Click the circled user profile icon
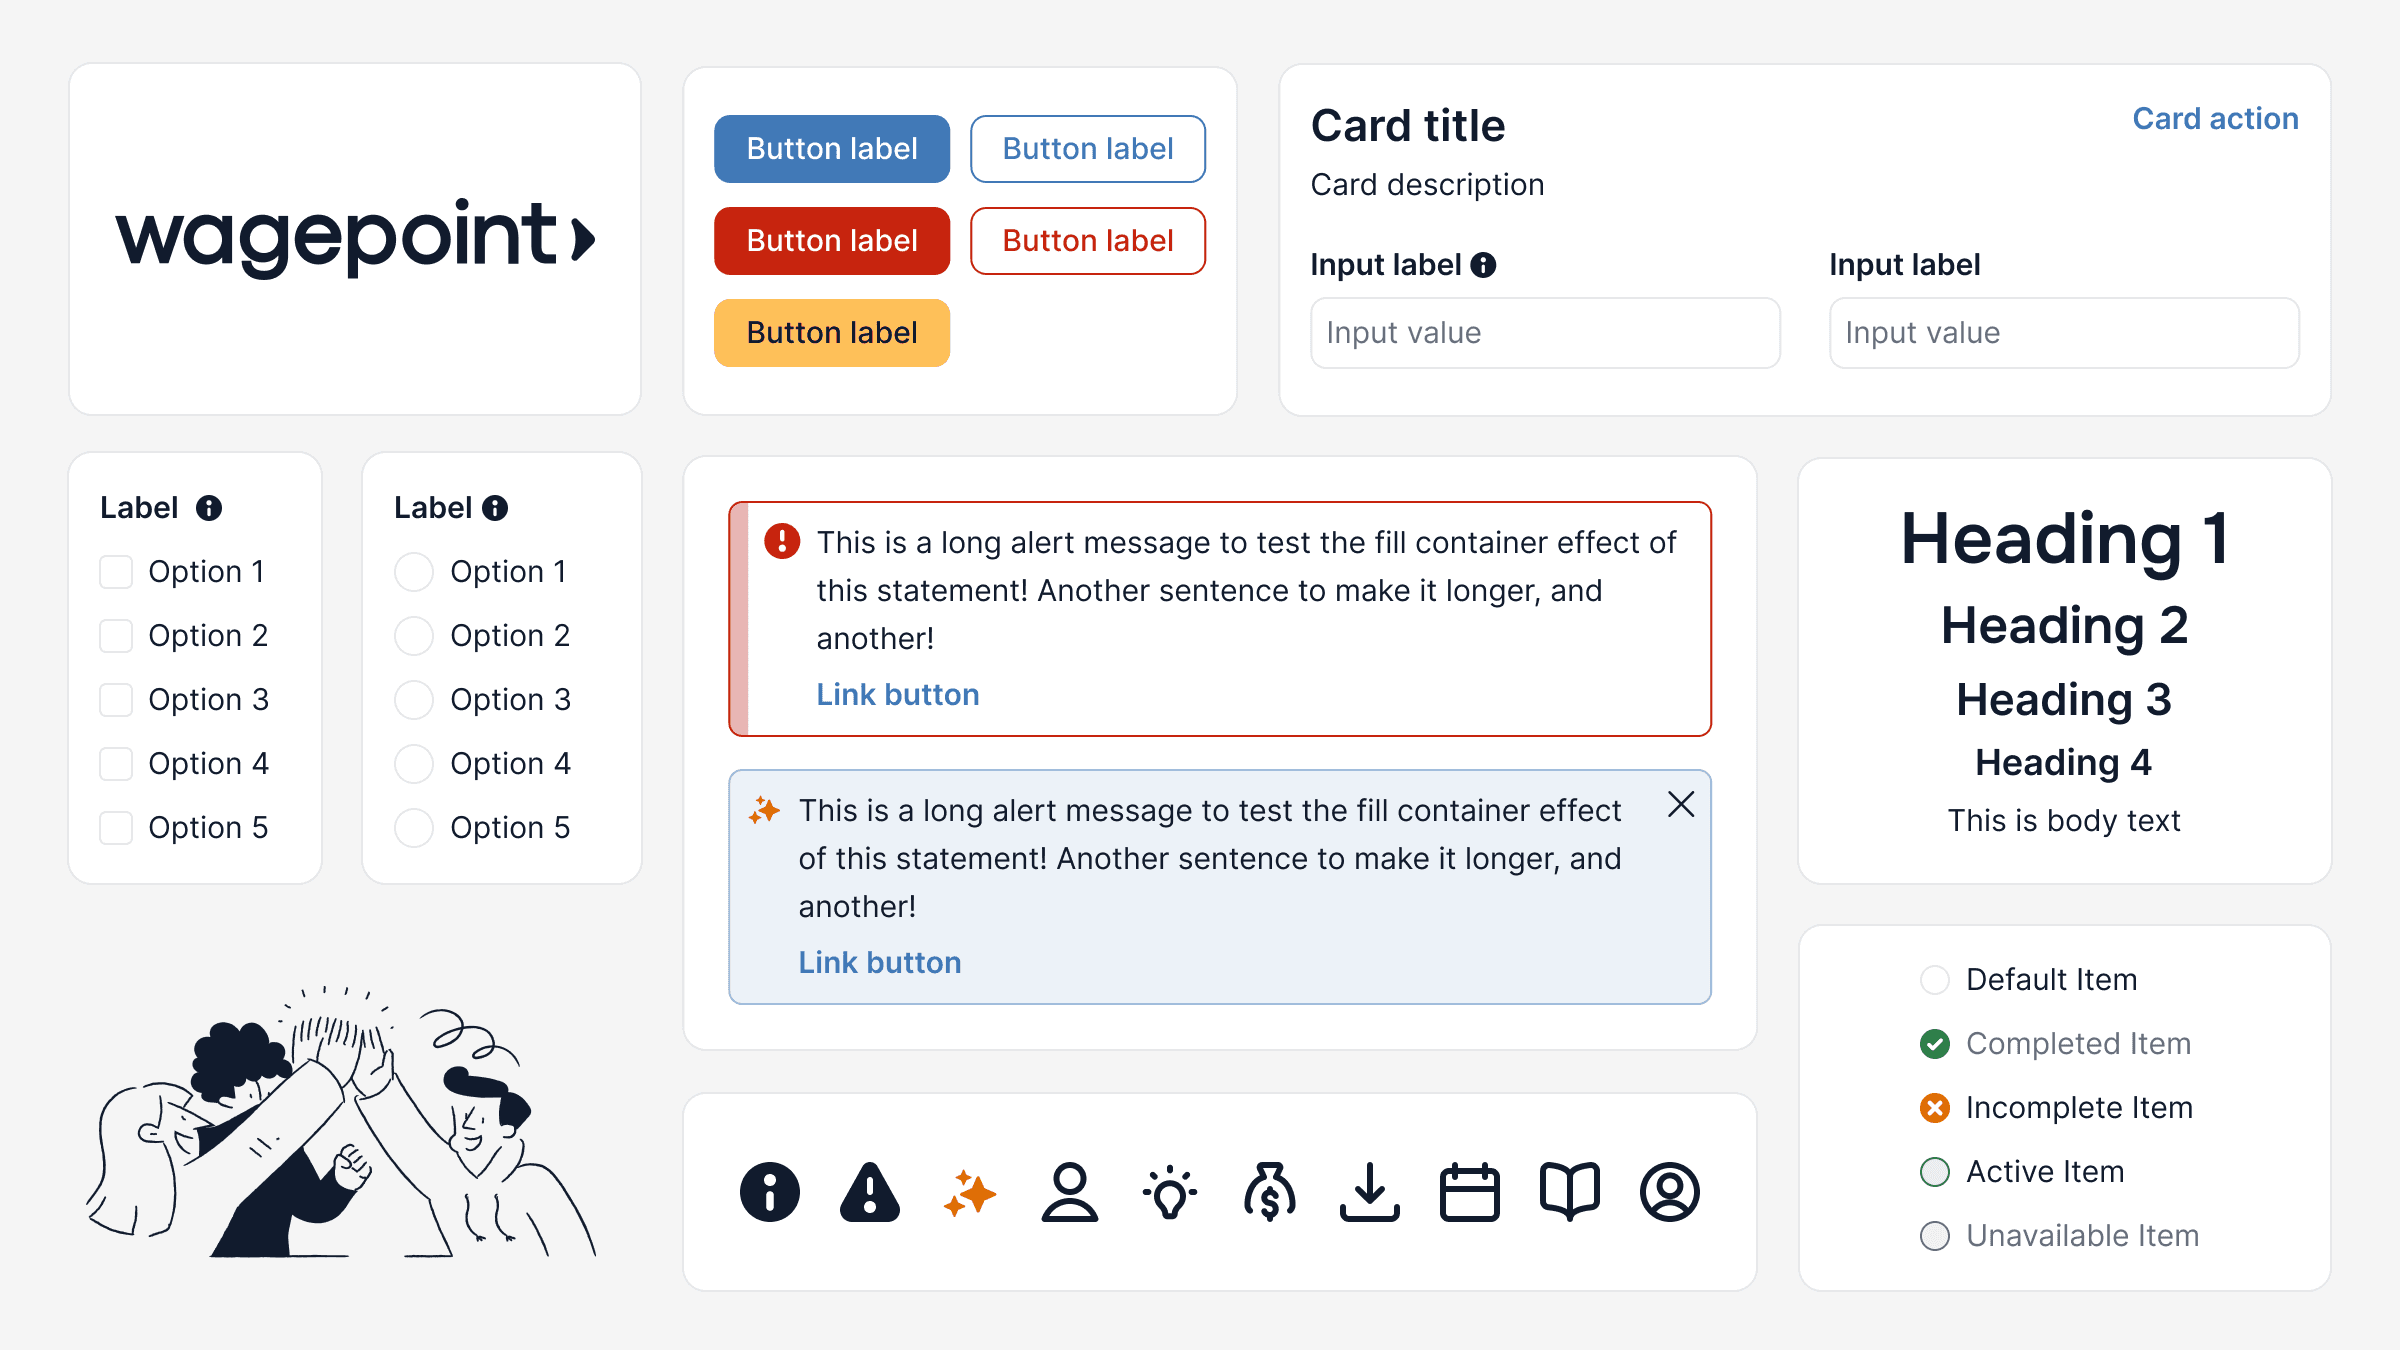The width and height of the screenshot is (2400, 1350). [x=1670, y=1192]
